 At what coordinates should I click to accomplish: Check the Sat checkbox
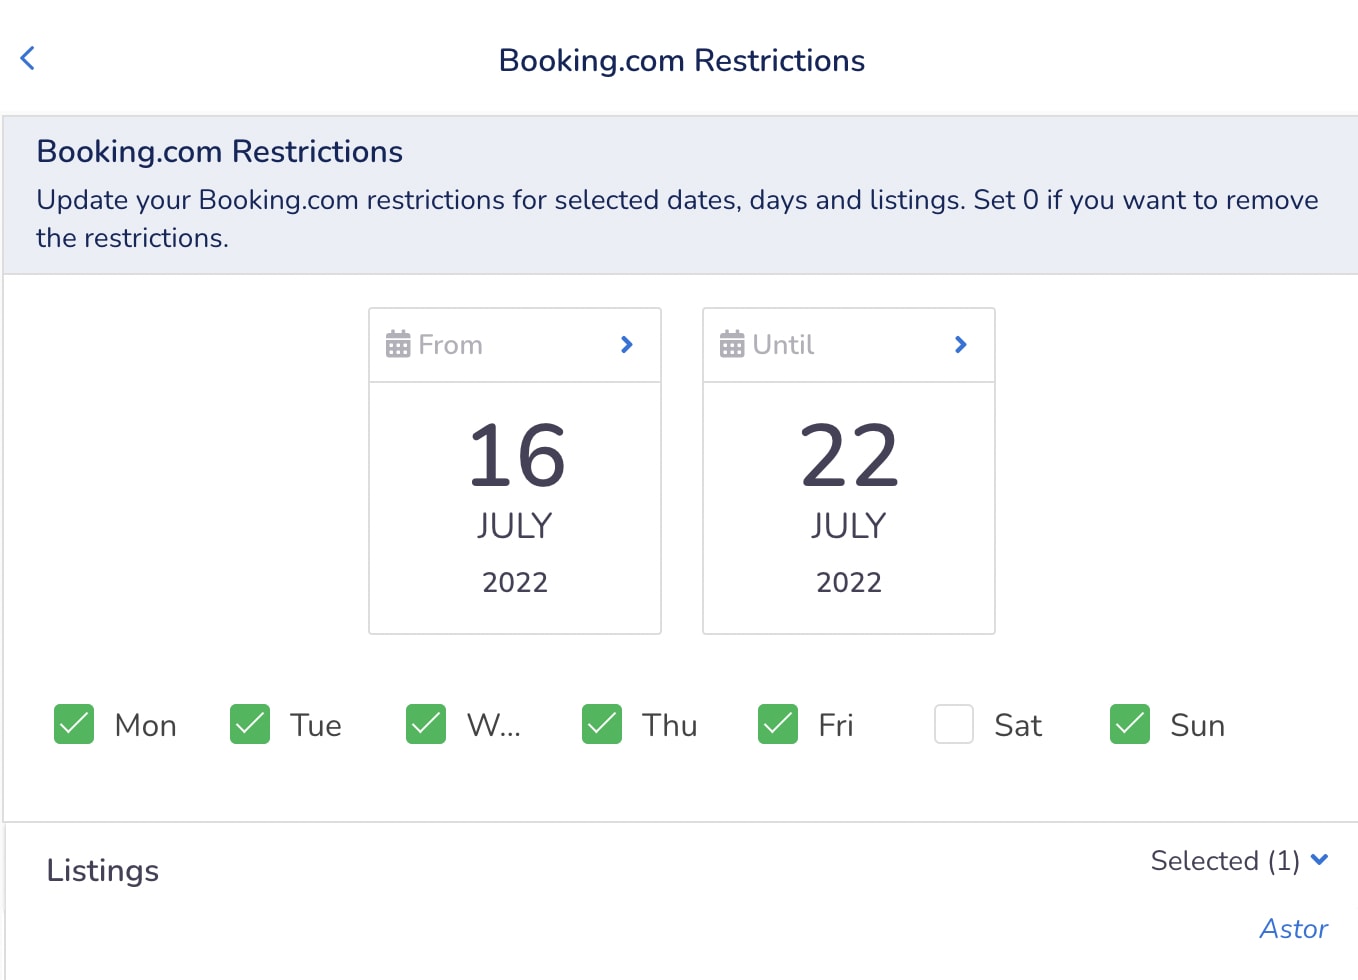[954, 724]
